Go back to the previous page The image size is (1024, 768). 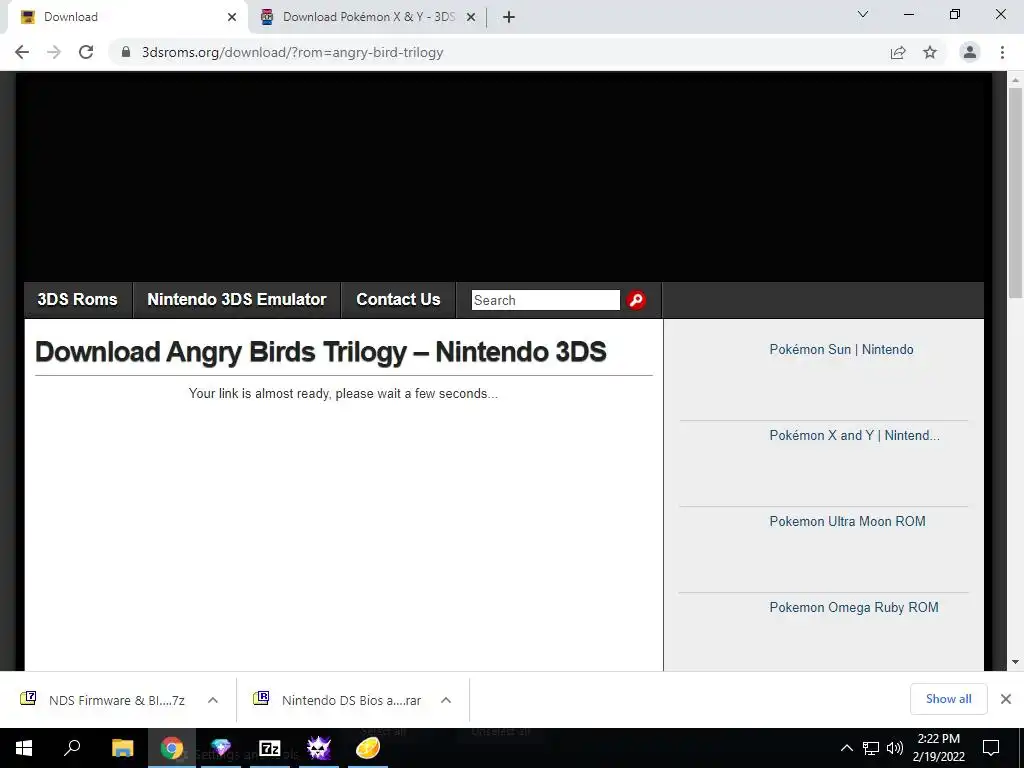point(22,52)
